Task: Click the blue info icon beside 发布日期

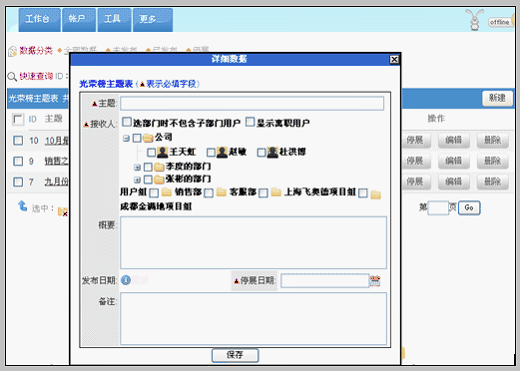Action: [x=126, y=280]
